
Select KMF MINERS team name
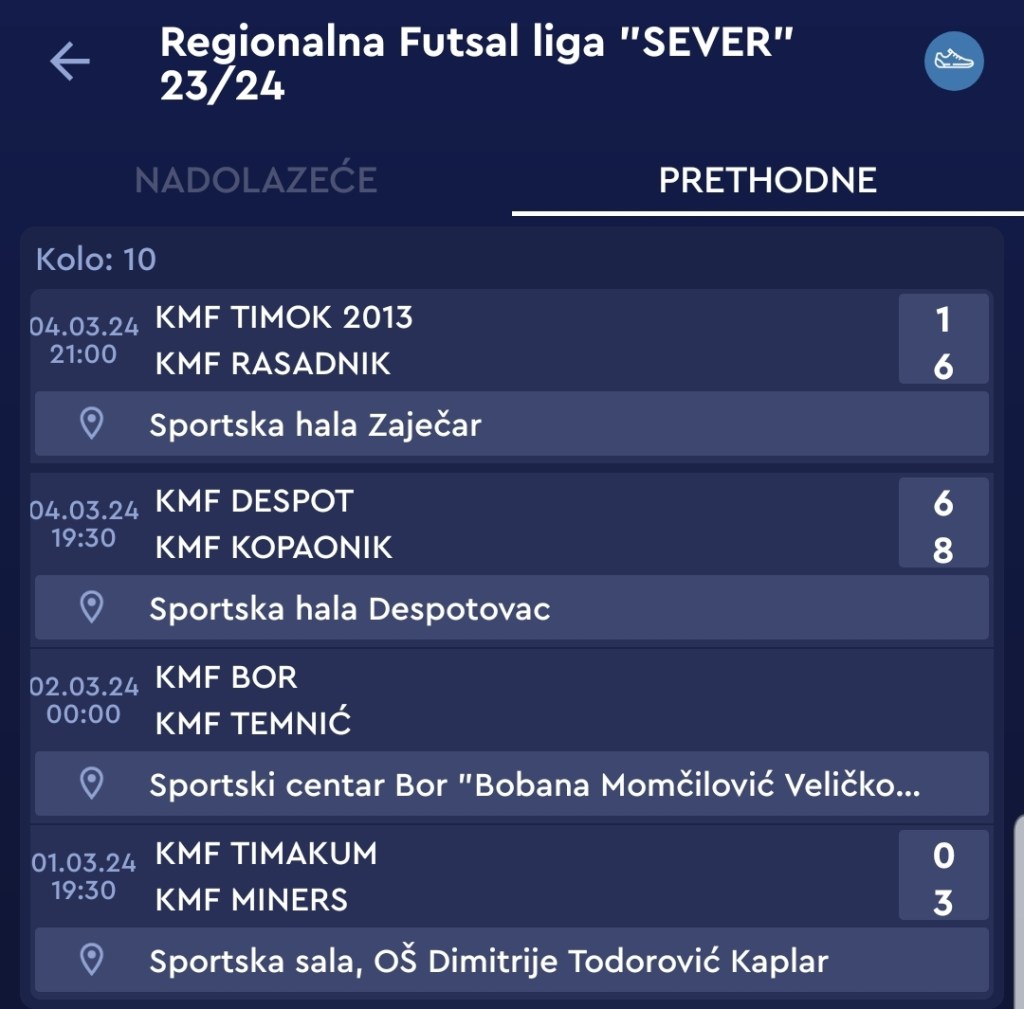click(x=251, y=899)
